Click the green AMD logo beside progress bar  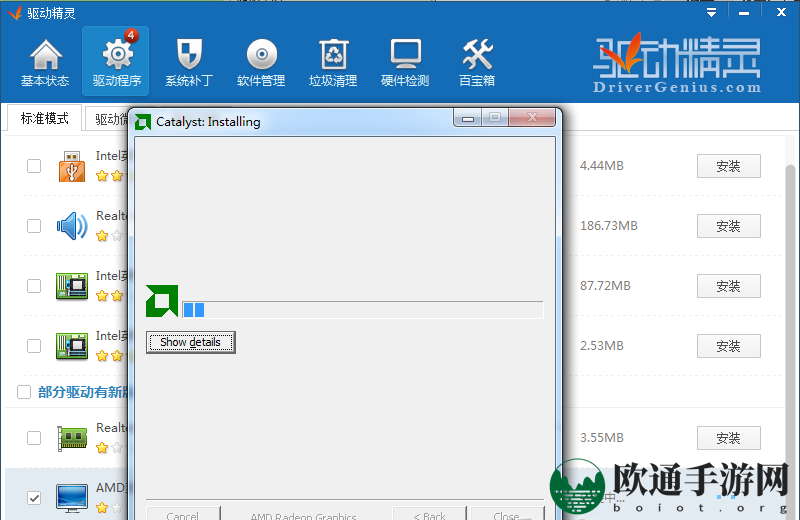(162, 301)
